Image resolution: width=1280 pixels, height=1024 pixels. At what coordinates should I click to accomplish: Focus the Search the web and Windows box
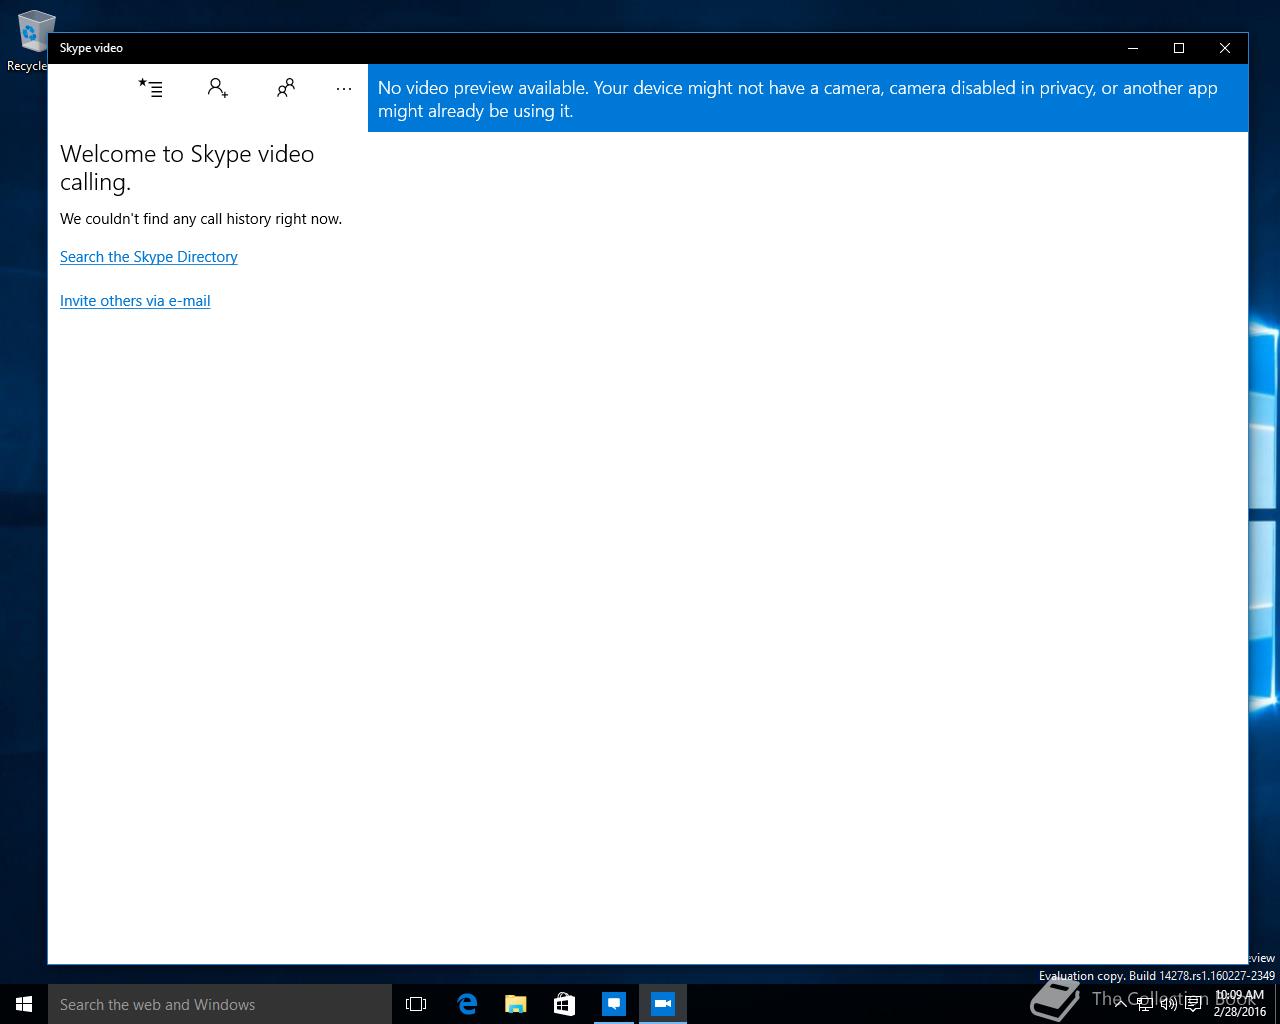coord(220,1004)
